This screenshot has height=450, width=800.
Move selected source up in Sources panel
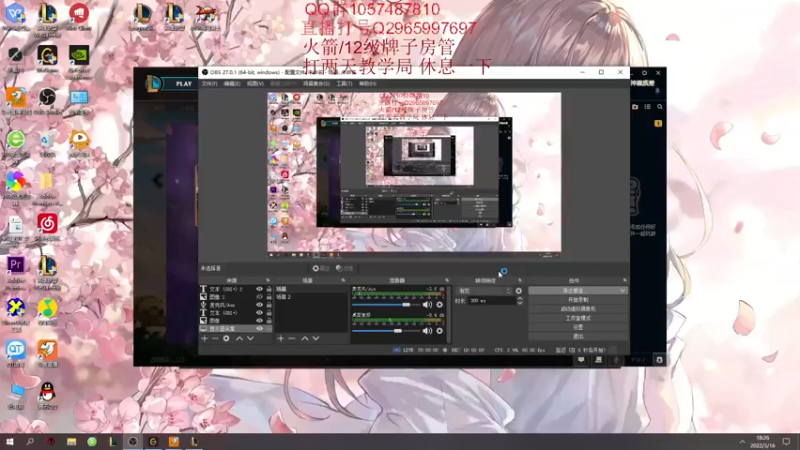click(239, 338)
